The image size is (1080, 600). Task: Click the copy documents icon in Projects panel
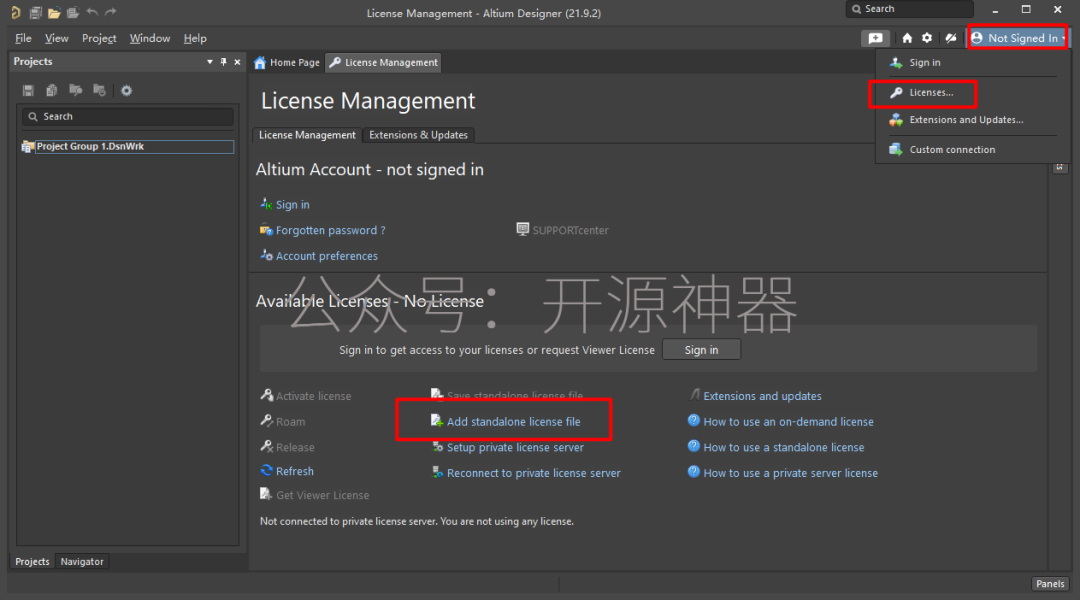click(52, 90)
